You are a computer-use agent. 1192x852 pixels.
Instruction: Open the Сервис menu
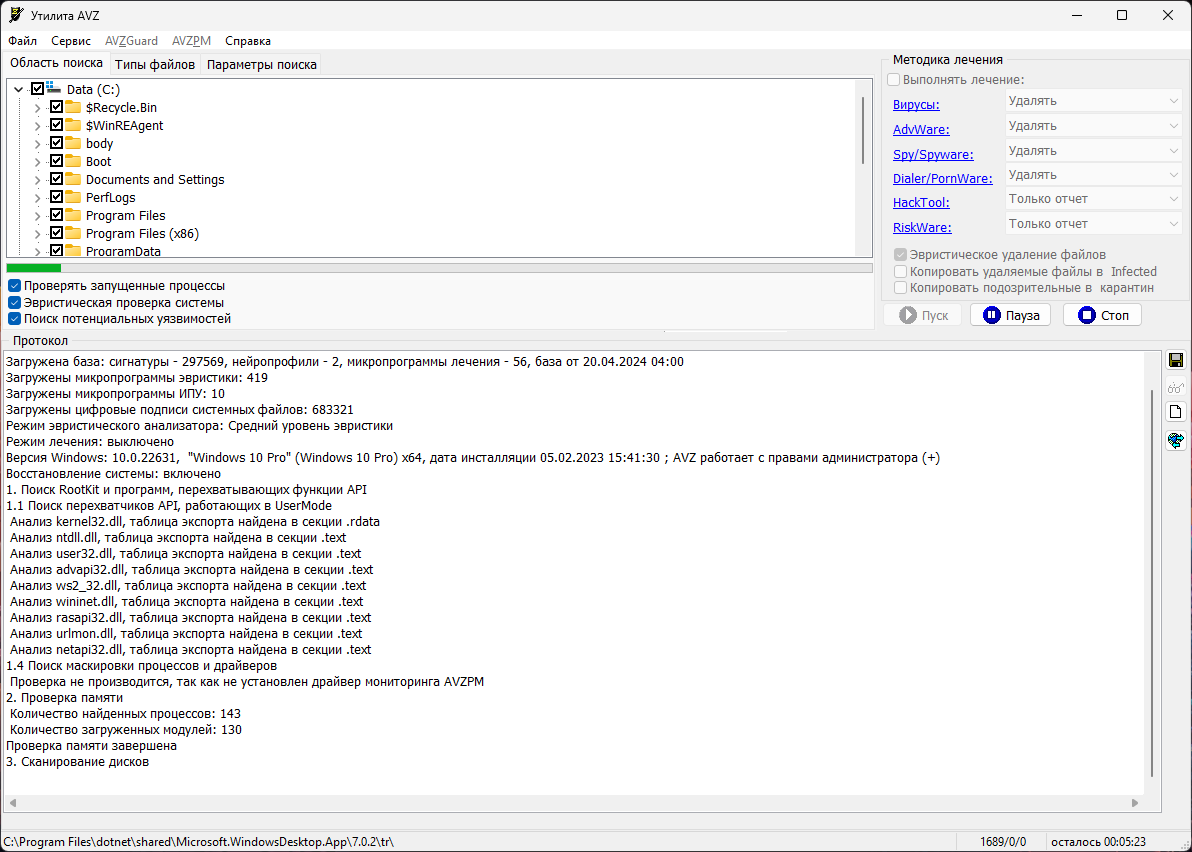pos(71,41)
